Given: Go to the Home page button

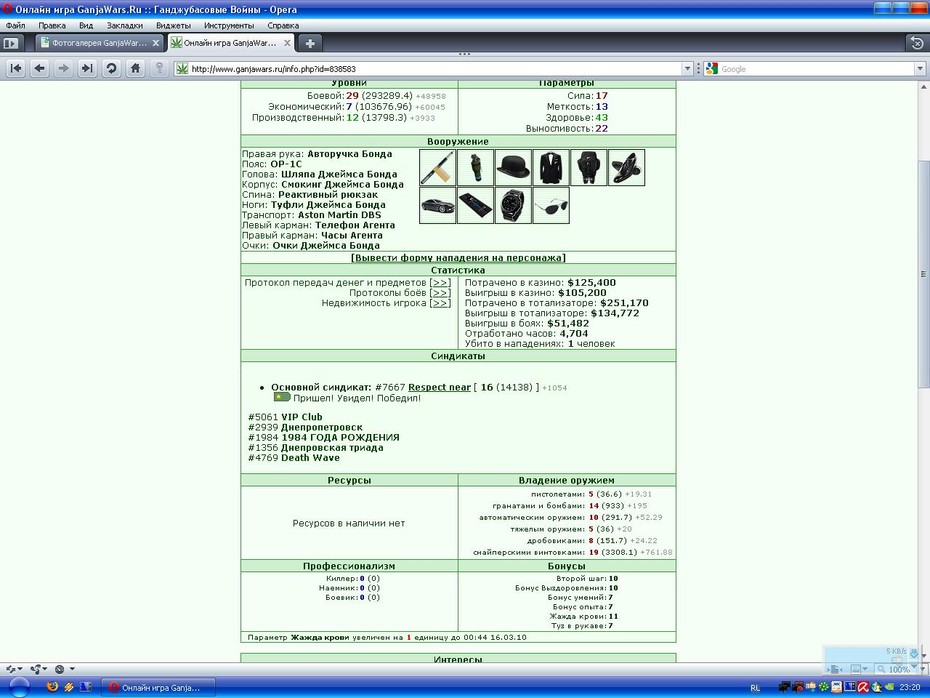Looking at the screenshot, I should (x=135, y=69).
